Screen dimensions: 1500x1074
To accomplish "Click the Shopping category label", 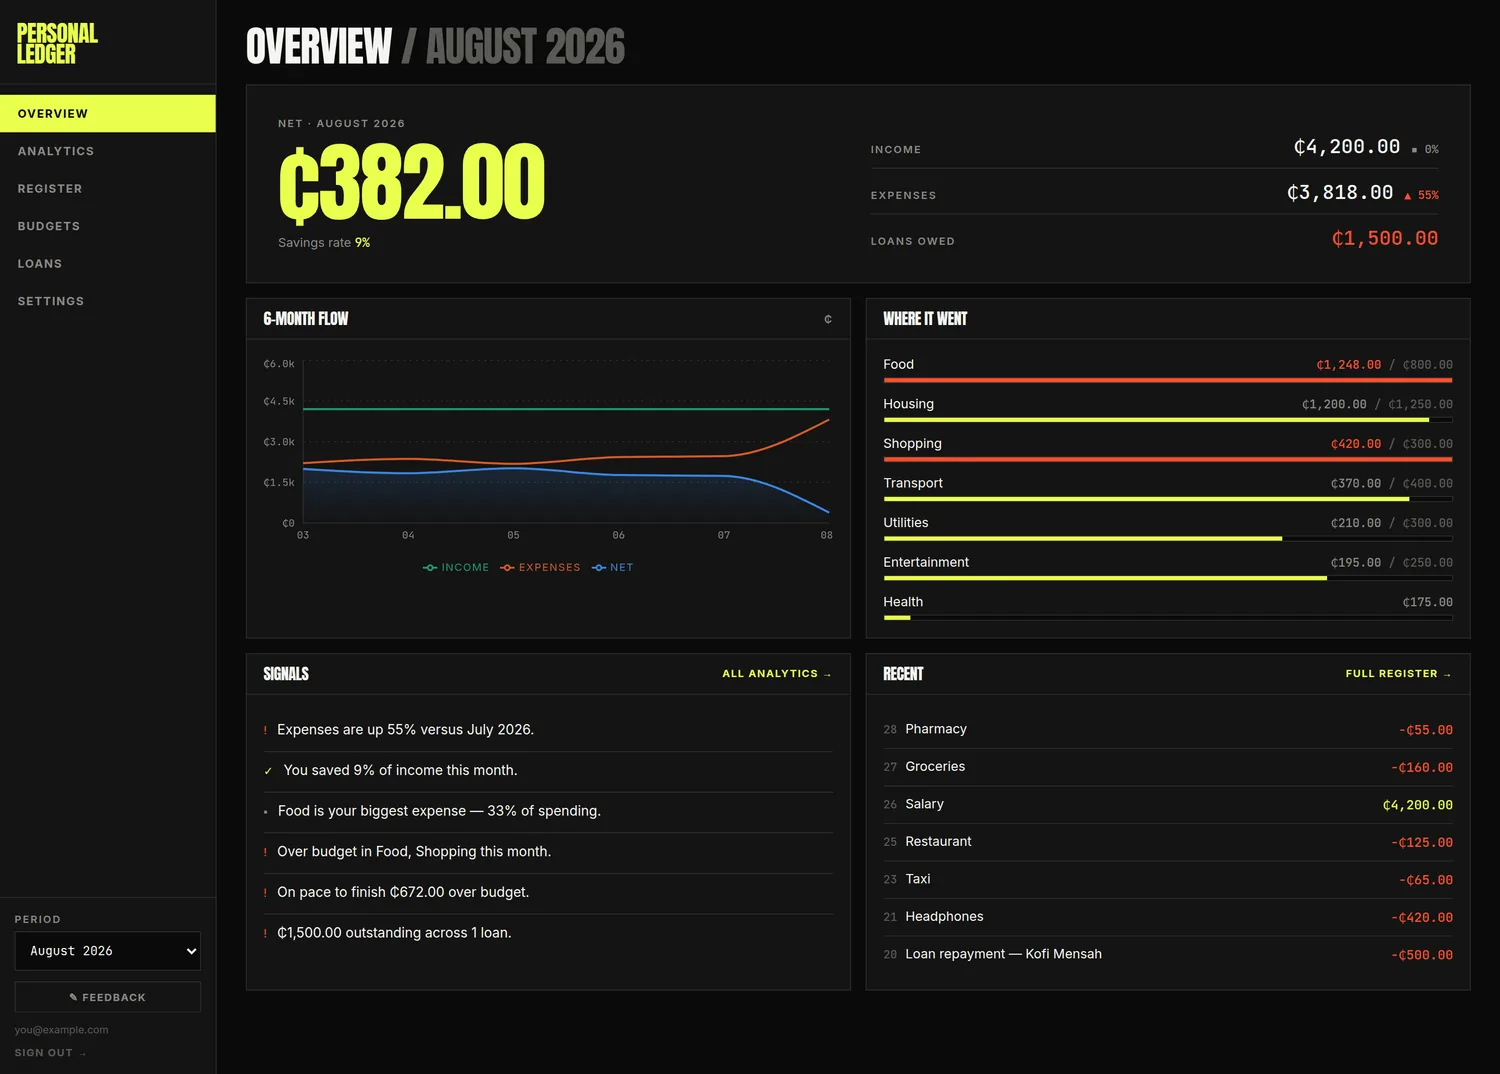I will point(912,443).
